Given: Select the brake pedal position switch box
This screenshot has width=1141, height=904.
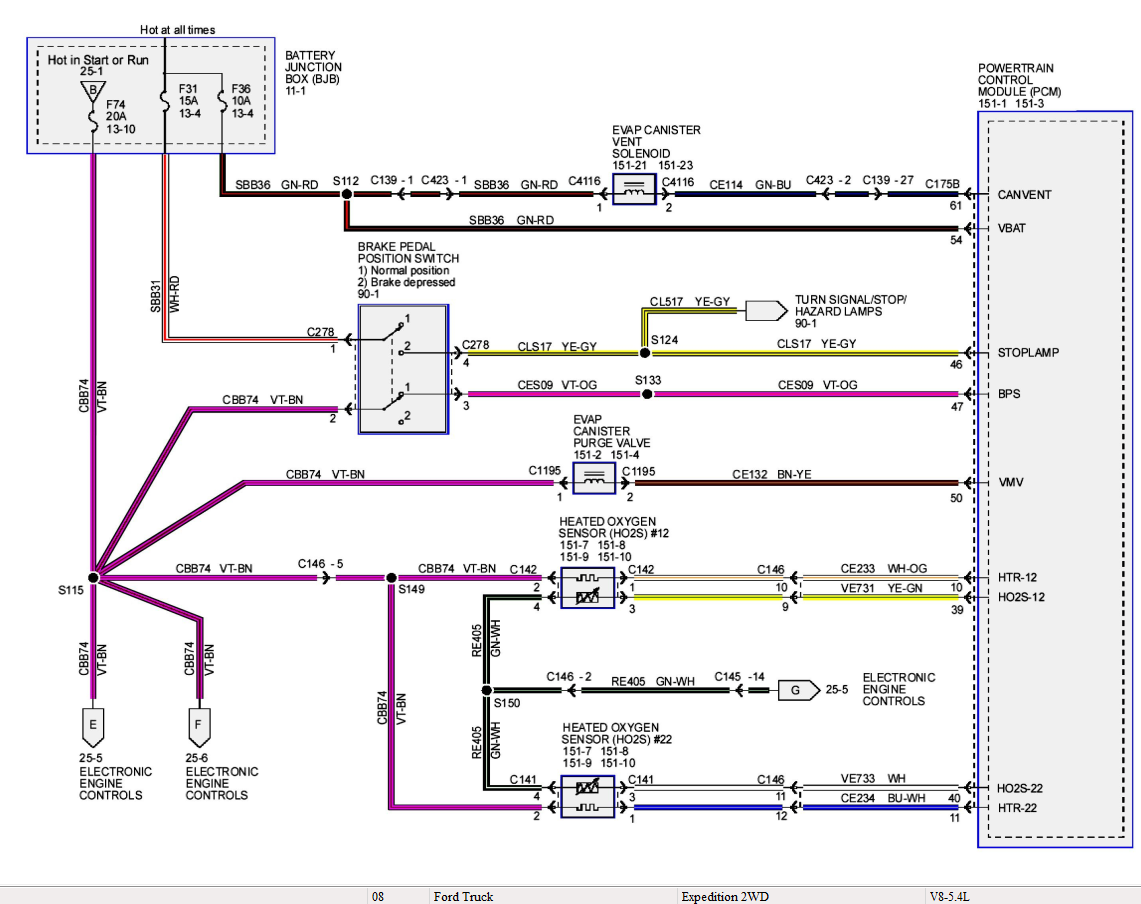Looking at the screenshot, I should tap(403, 370).
